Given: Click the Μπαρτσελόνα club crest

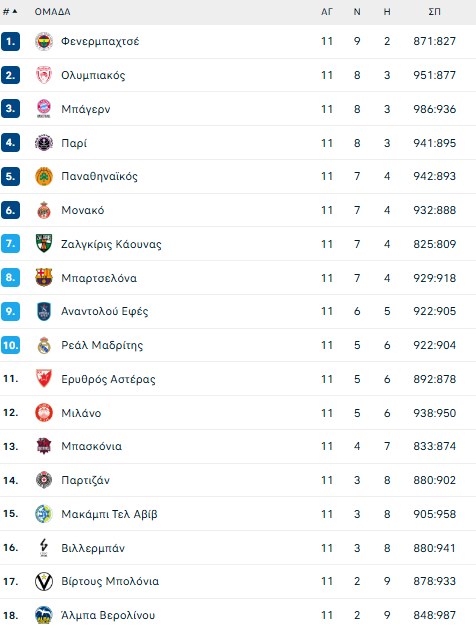Looking at the screenshot, I should [44, 278].
